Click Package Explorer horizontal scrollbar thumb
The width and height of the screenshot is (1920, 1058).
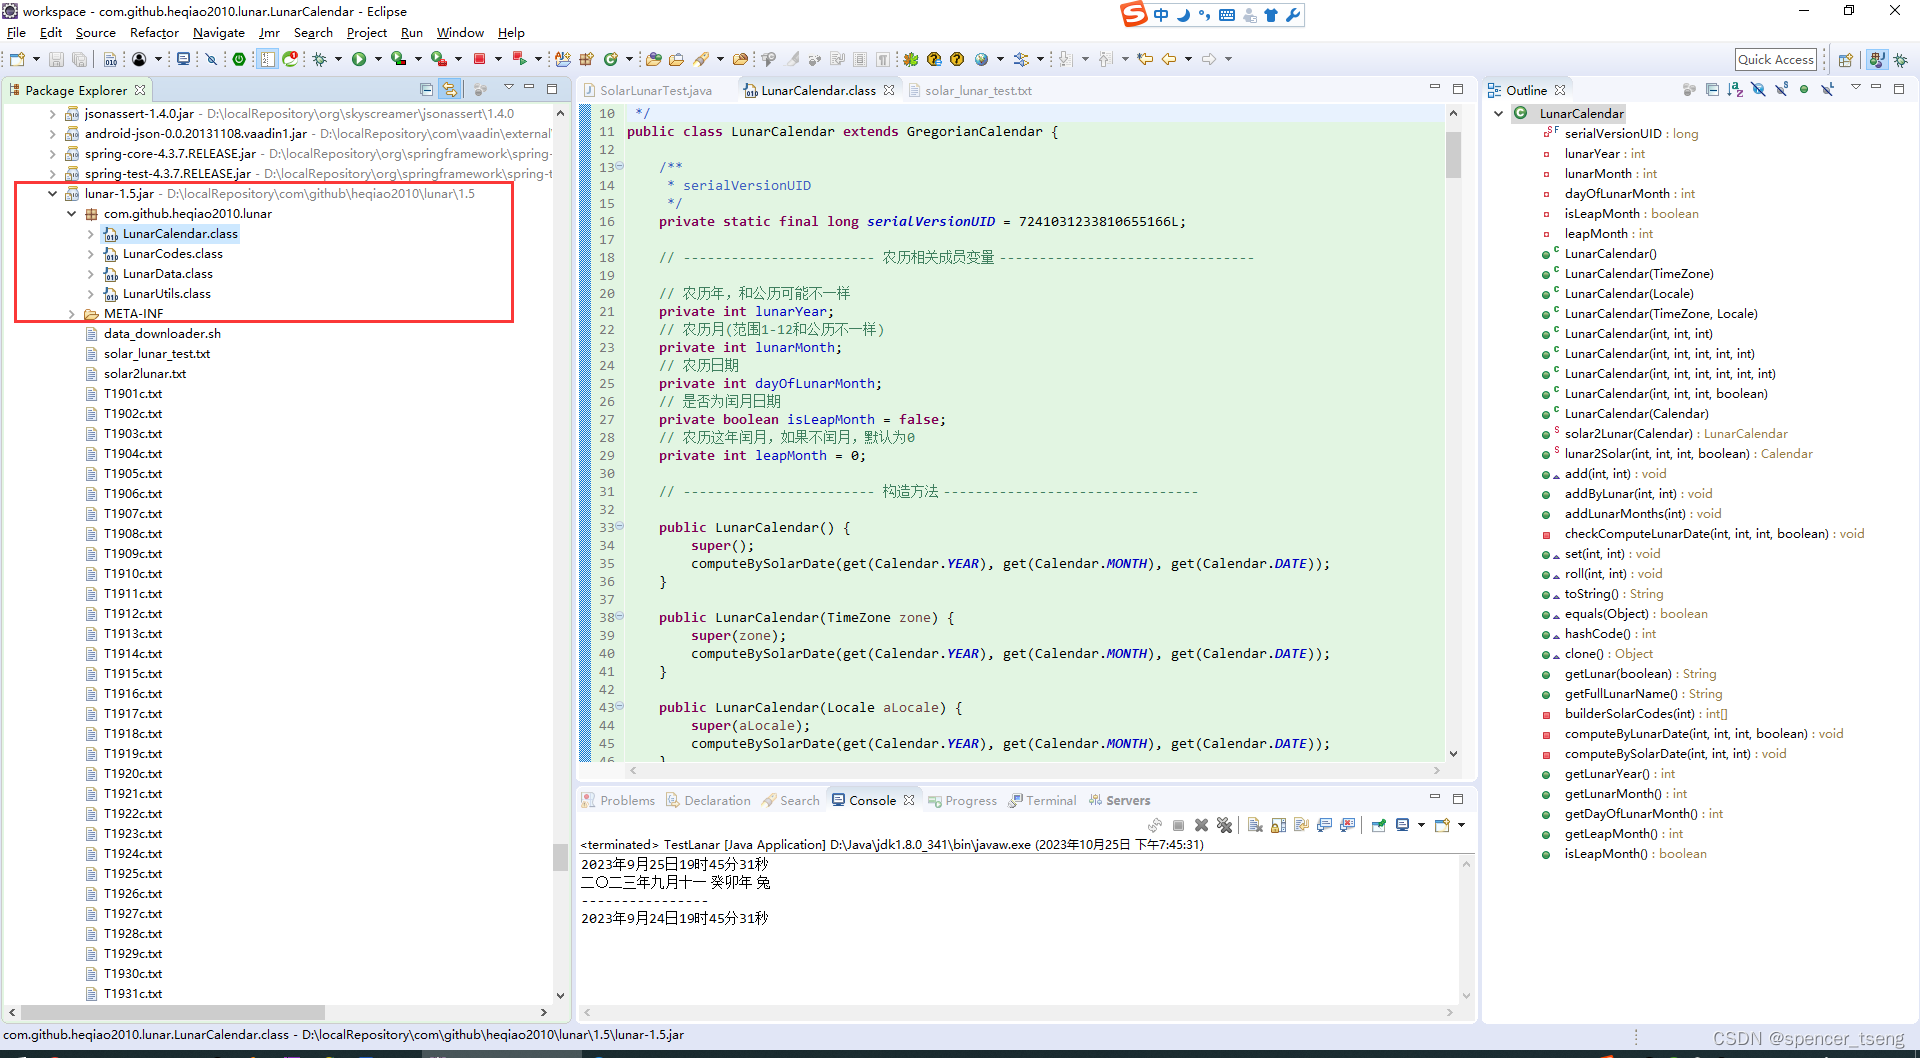tap(173, 1012)
